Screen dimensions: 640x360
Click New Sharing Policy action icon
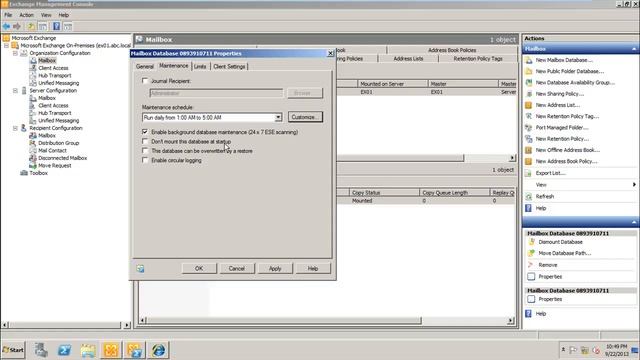529,94
